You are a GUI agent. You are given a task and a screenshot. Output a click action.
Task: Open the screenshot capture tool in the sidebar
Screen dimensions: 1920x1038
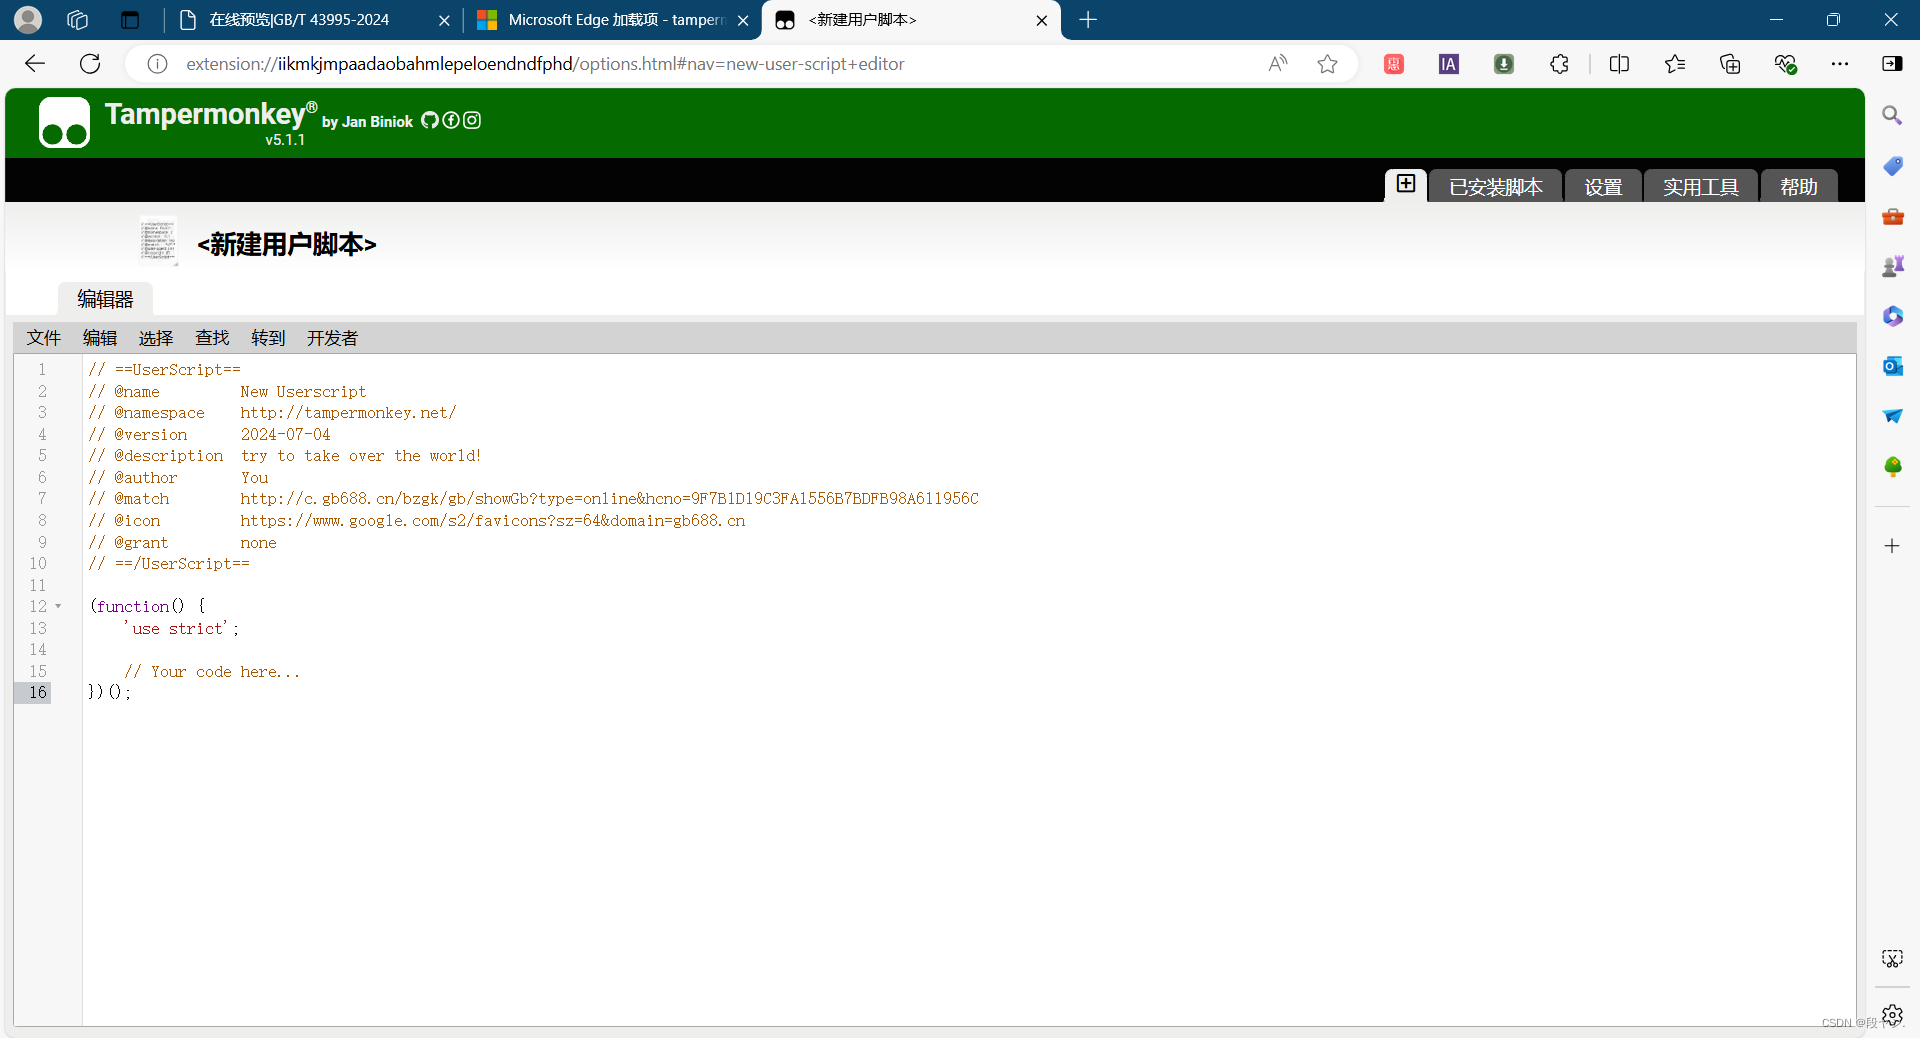click(1893, 958)
